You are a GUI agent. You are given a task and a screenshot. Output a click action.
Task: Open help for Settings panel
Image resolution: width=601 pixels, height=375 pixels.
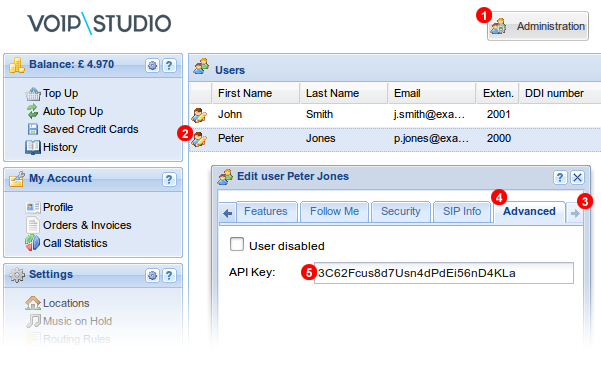coord(169,275)
